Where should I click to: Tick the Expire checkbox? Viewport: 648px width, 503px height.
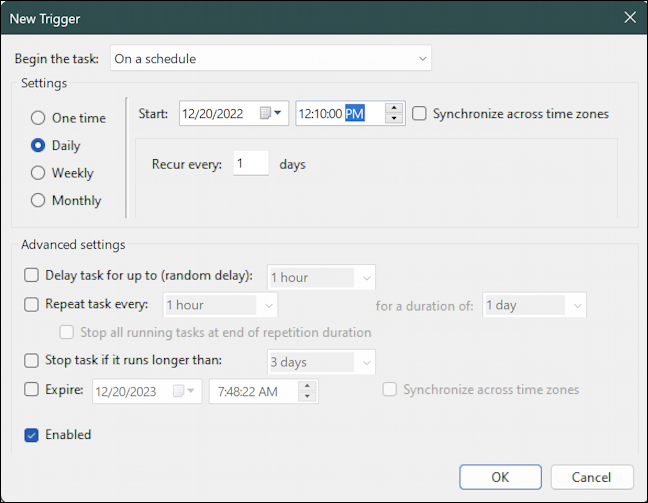(x=31, y=389)
